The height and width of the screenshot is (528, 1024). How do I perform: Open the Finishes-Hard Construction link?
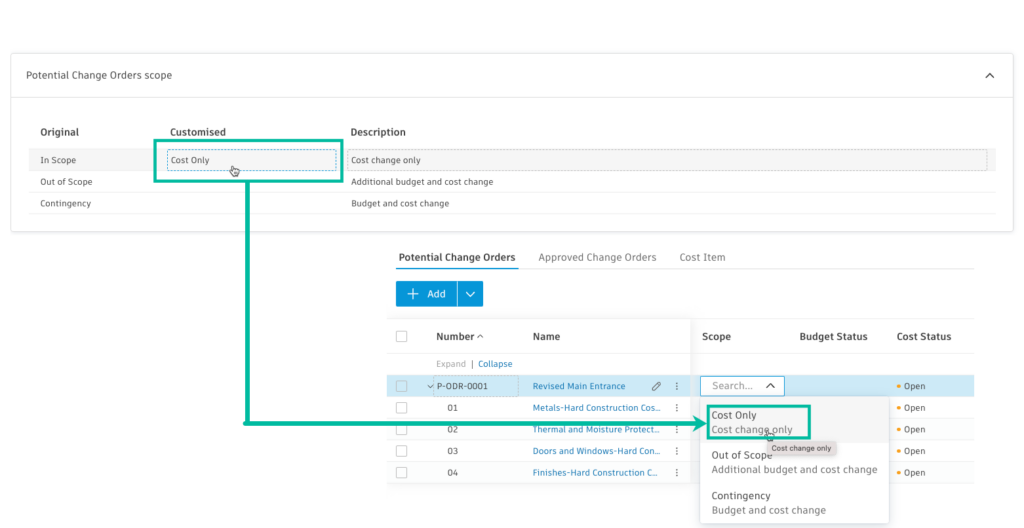pyautogui.click(x=595, y=472)
